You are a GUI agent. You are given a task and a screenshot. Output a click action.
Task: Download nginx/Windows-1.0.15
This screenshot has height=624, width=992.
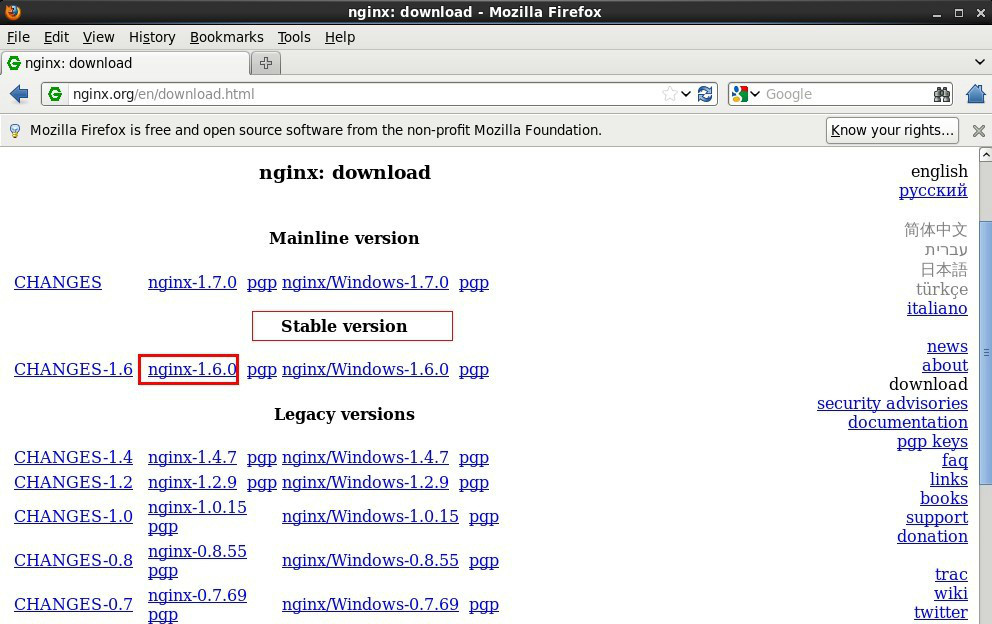(x=371, y=516)
